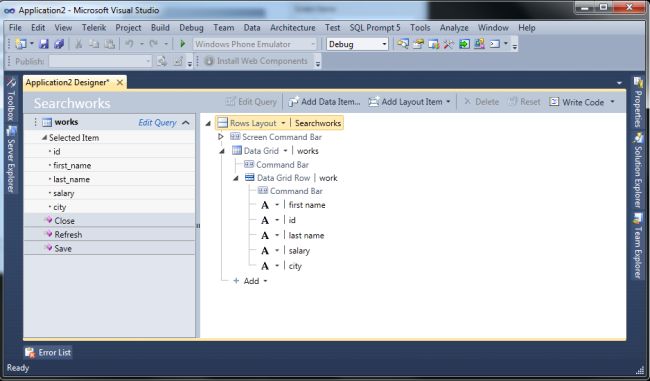Click the Delete button in designer toolbar
This screenshot has height=381, width=650.
[x=481, y=102]
